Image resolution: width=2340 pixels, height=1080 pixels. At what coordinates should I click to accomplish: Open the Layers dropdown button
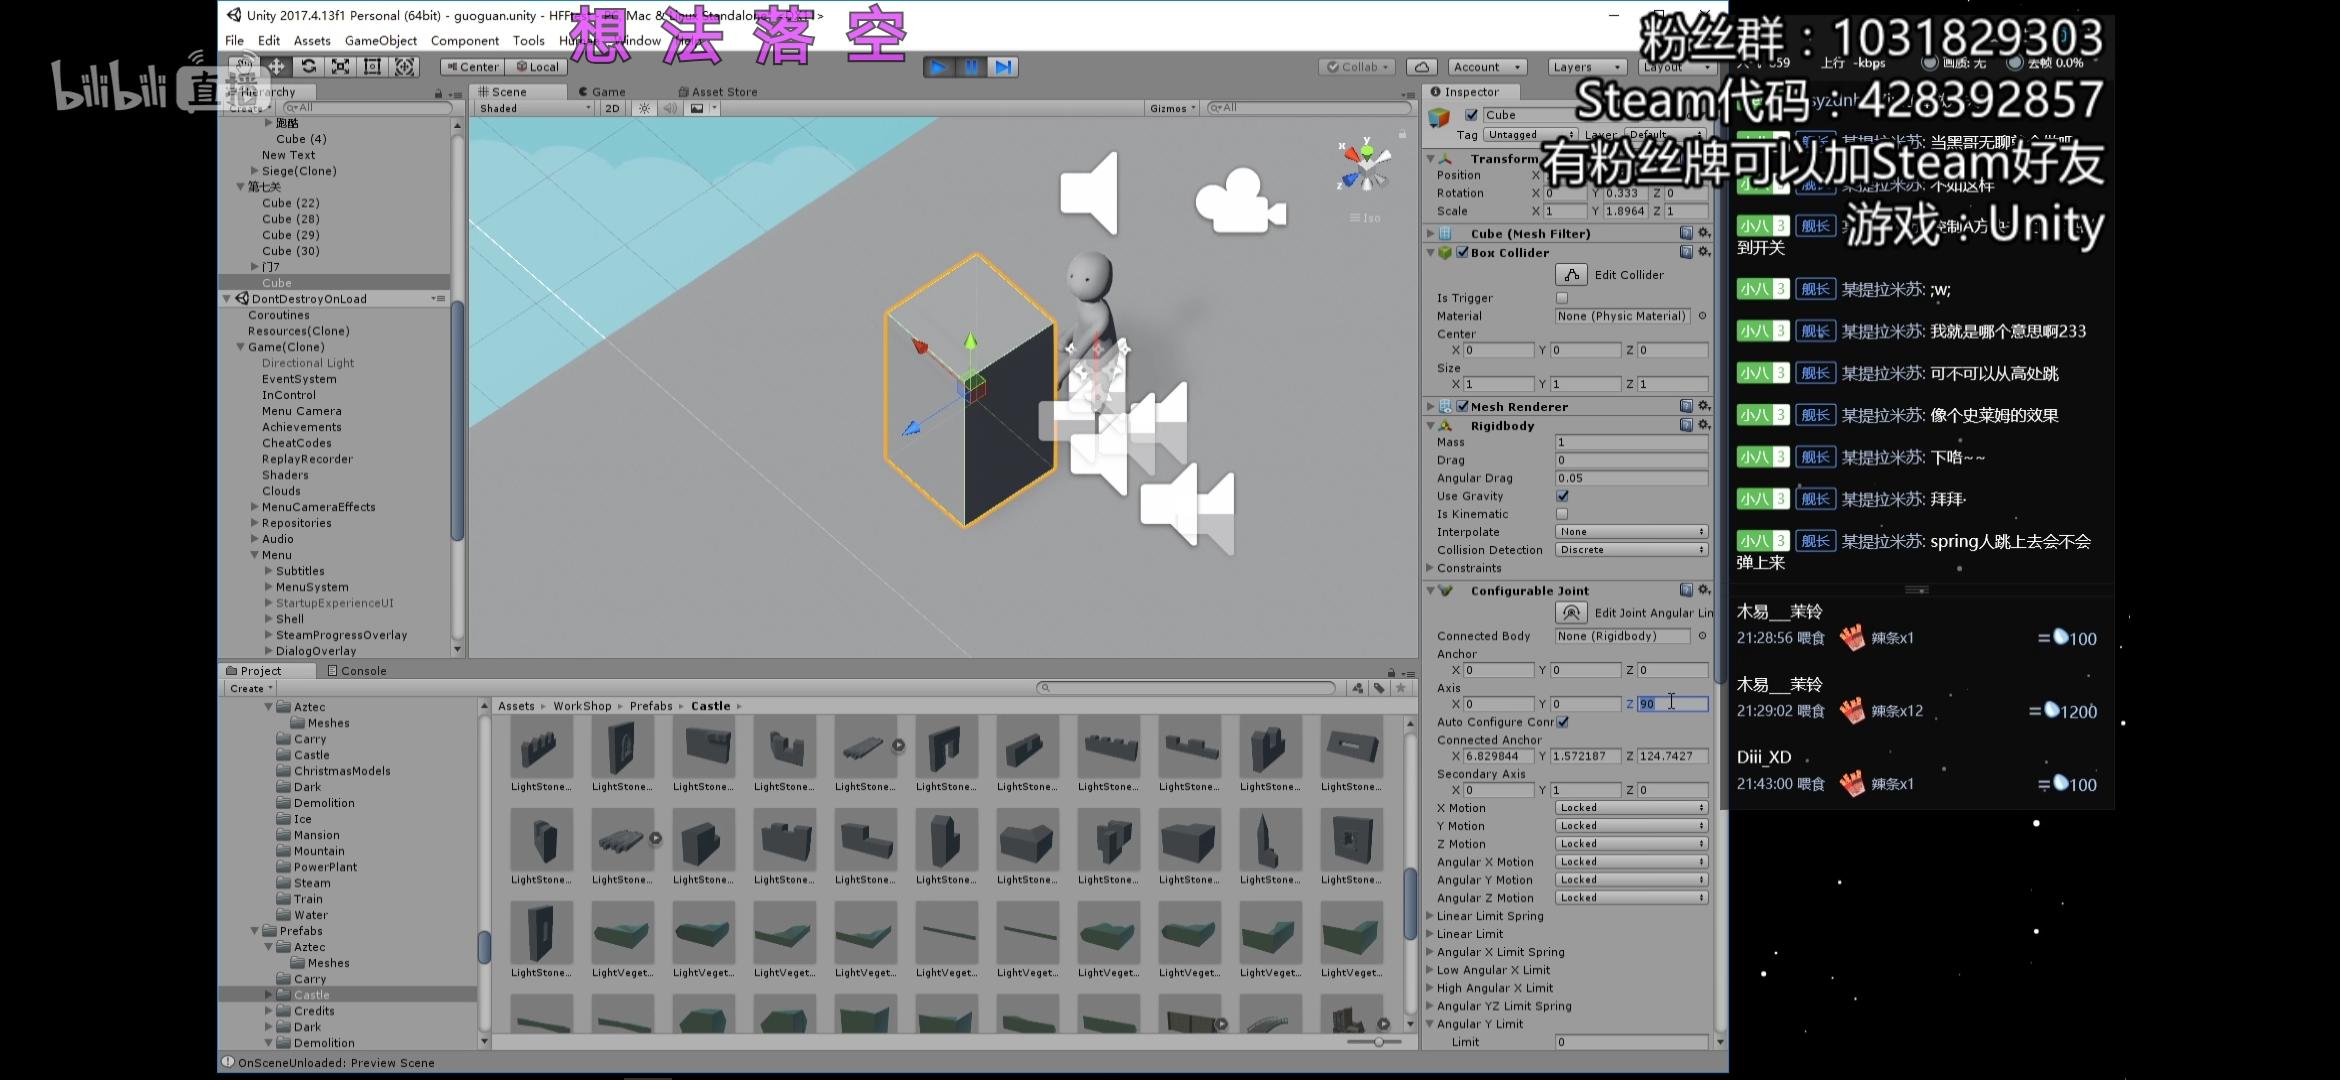pyautogui.click(x=1586, y=67)
